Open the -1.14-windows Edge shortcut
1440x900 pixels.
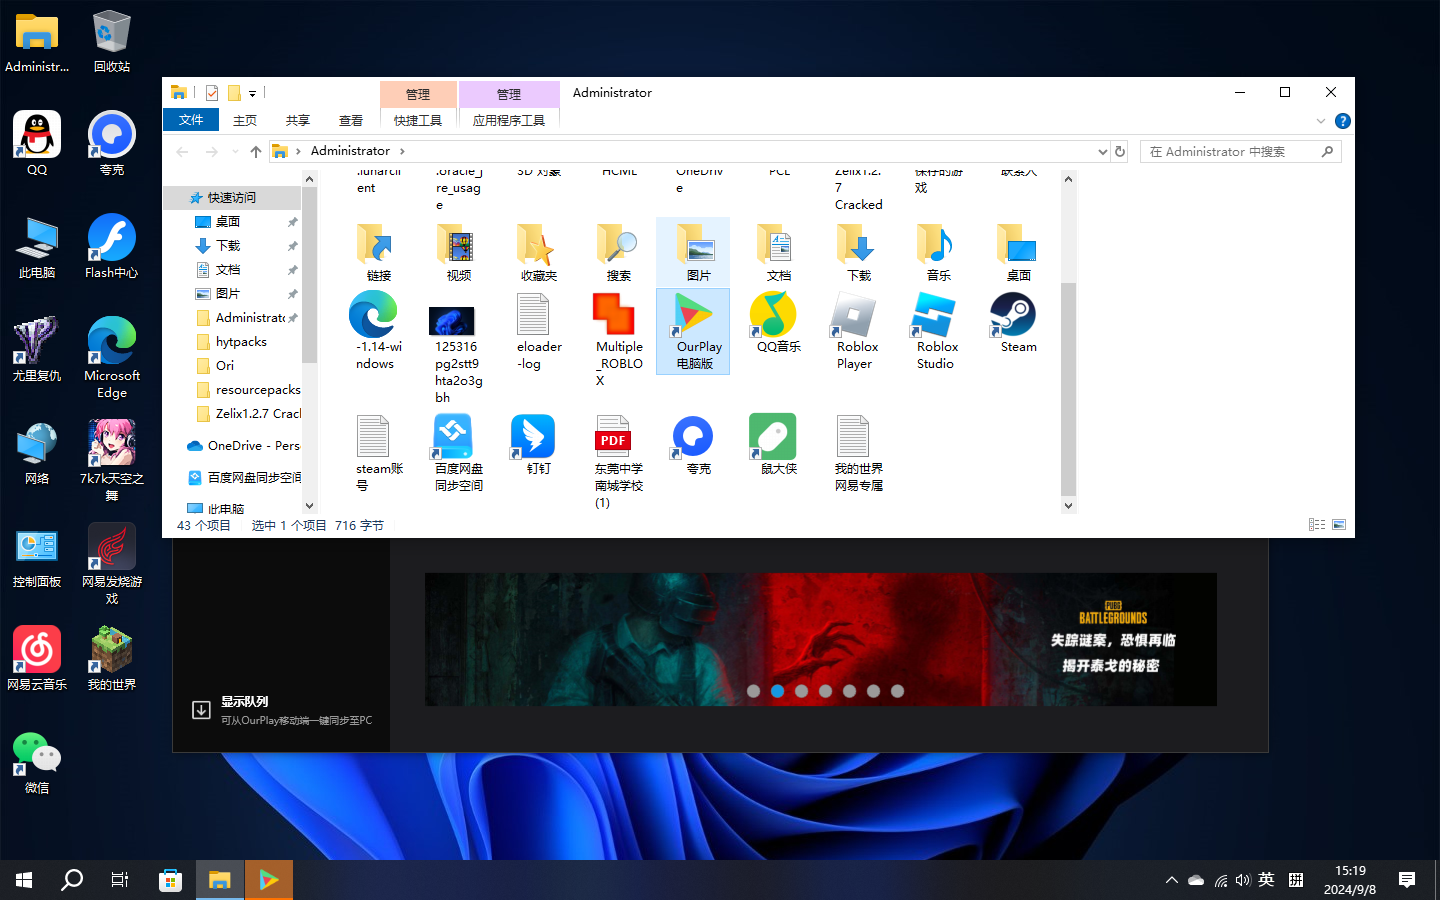(x=373, y=331)
